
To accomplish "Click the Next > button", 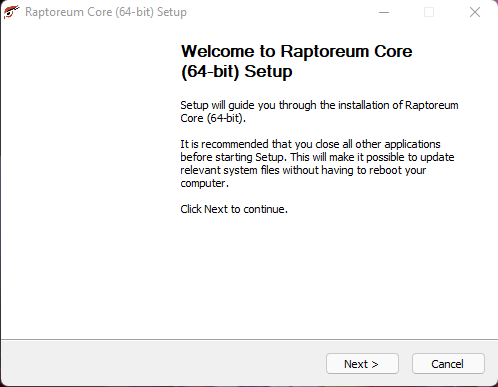I will (x=362, y=364).
